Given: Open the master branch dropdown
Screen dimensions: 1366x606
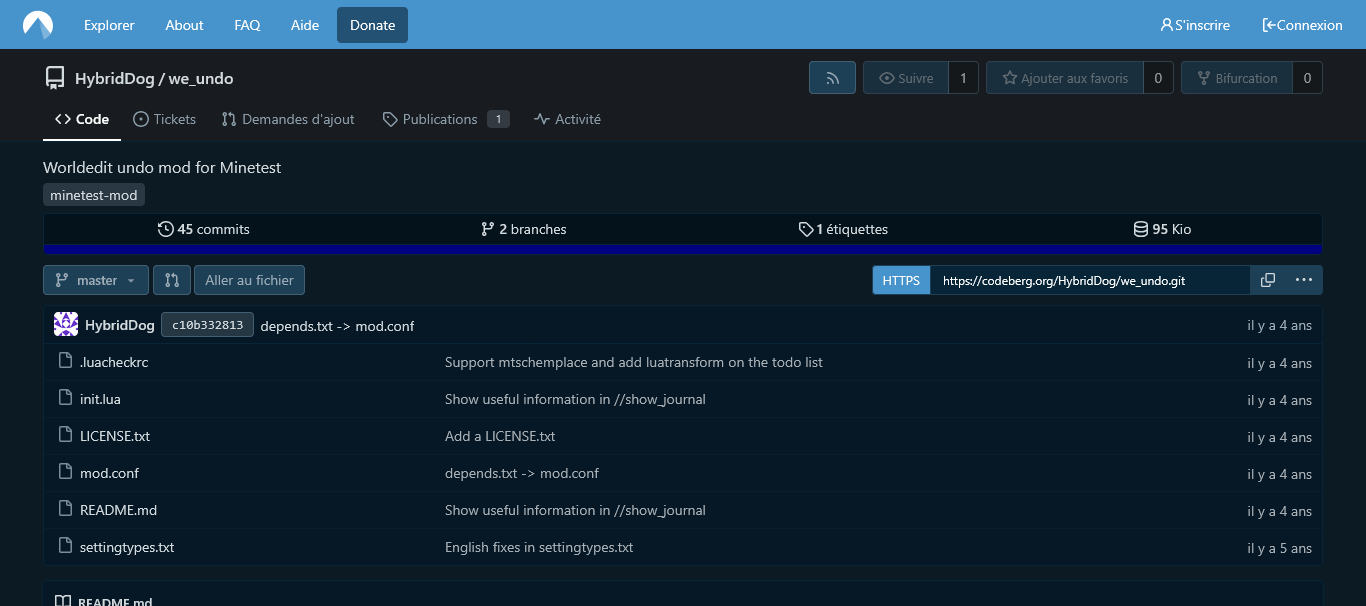Looking at the screenshot, I should 96,280.
